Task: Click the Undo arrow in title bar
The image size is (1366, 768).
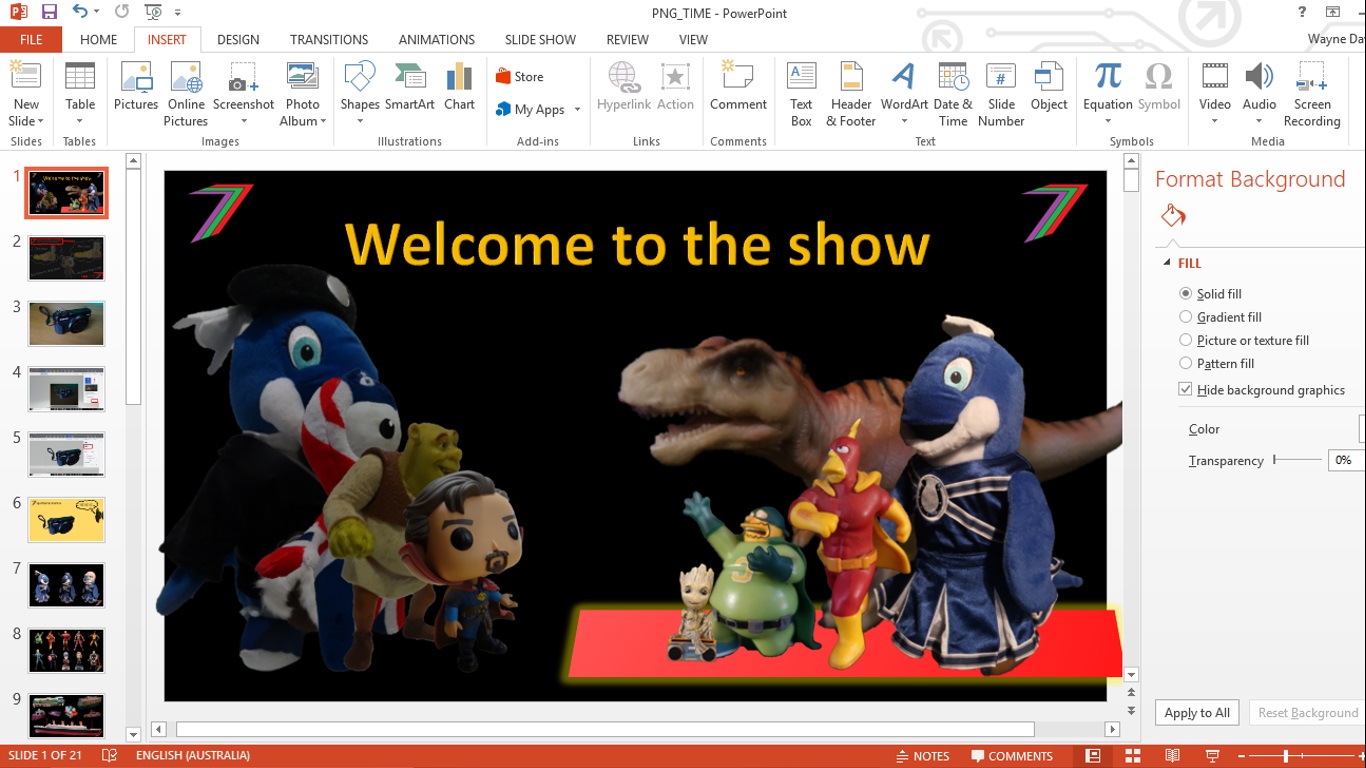Action: click(80, 13)
